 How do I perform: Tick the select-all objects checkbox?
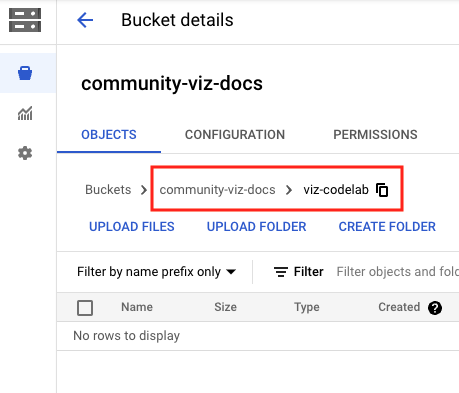(x=85, y=308)
